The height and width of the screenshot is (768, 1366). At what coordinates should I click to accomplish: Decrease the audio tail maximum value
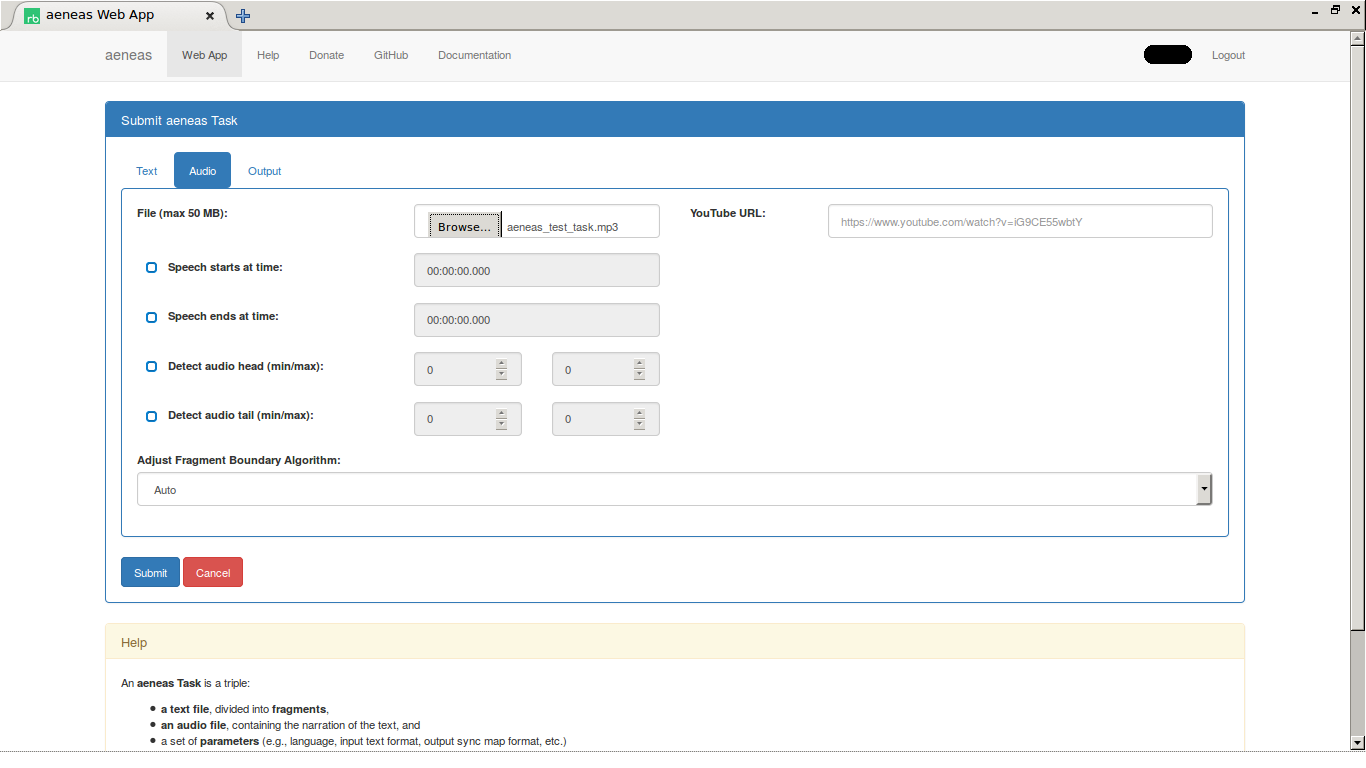click(x=639, y=424)
